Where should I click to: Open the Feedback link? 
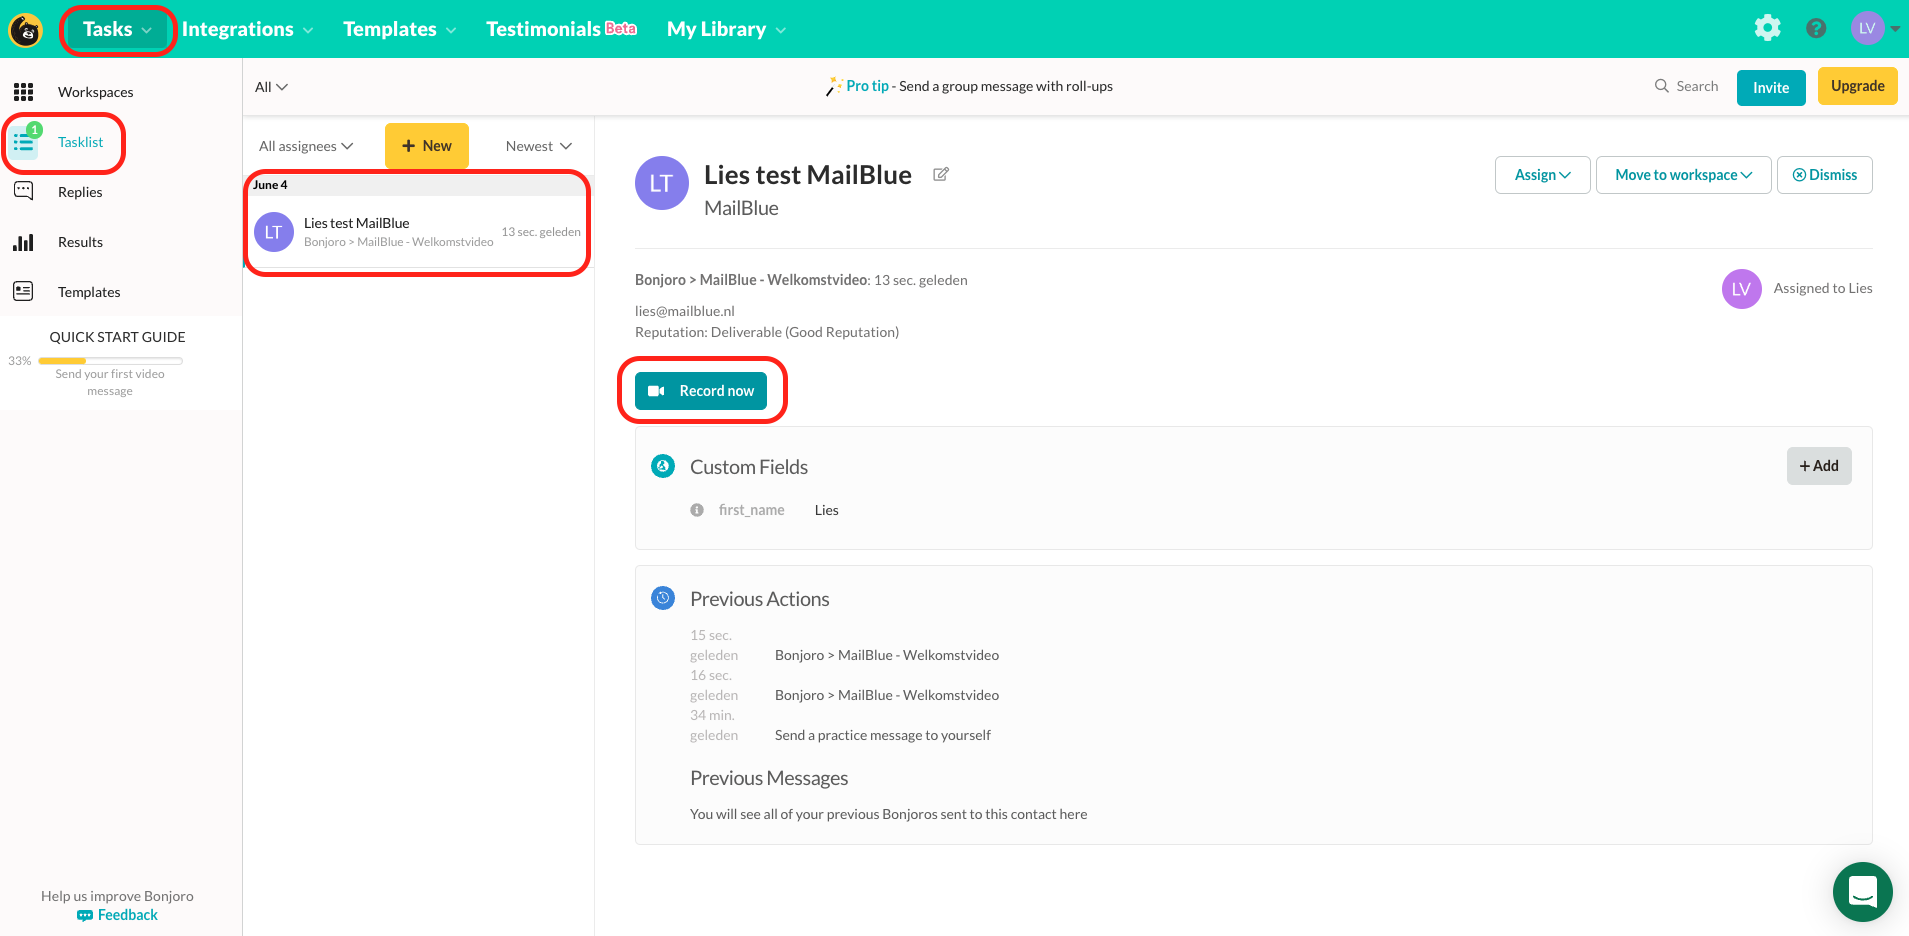coord(127,915)
